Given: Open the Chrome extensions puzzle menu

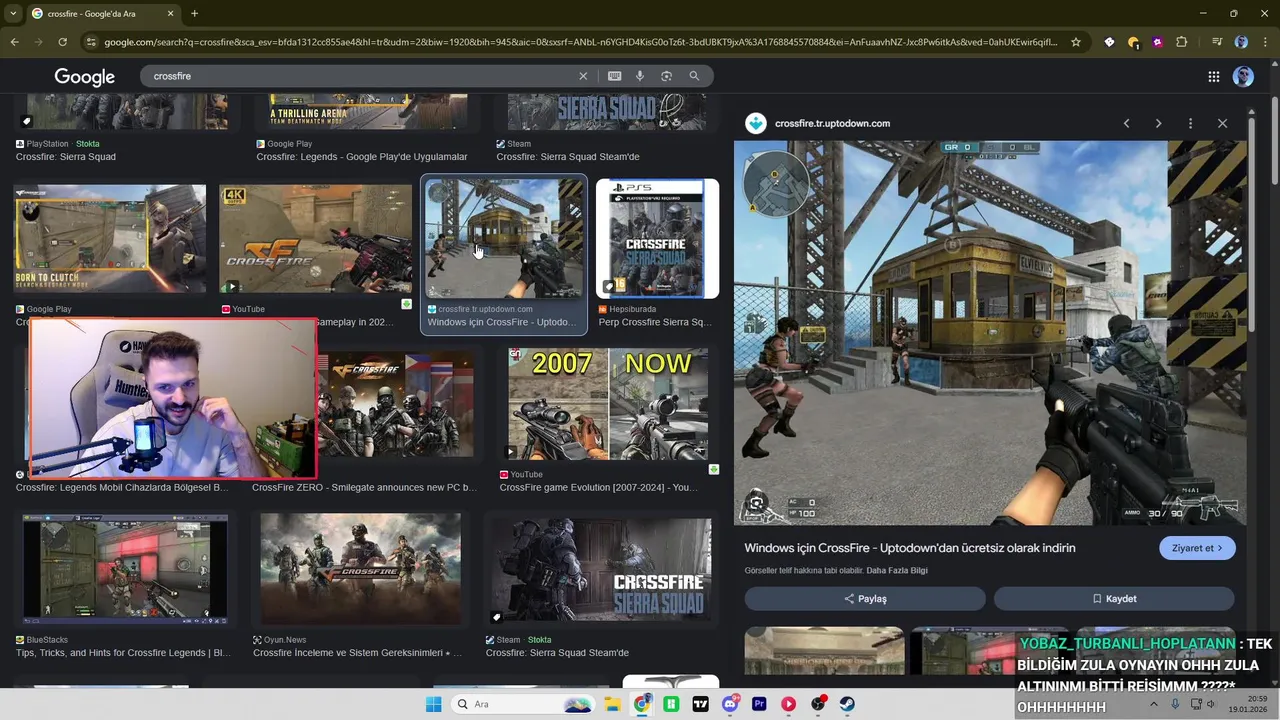Looking at the screenshot, I should click(x=1182, y=42).
